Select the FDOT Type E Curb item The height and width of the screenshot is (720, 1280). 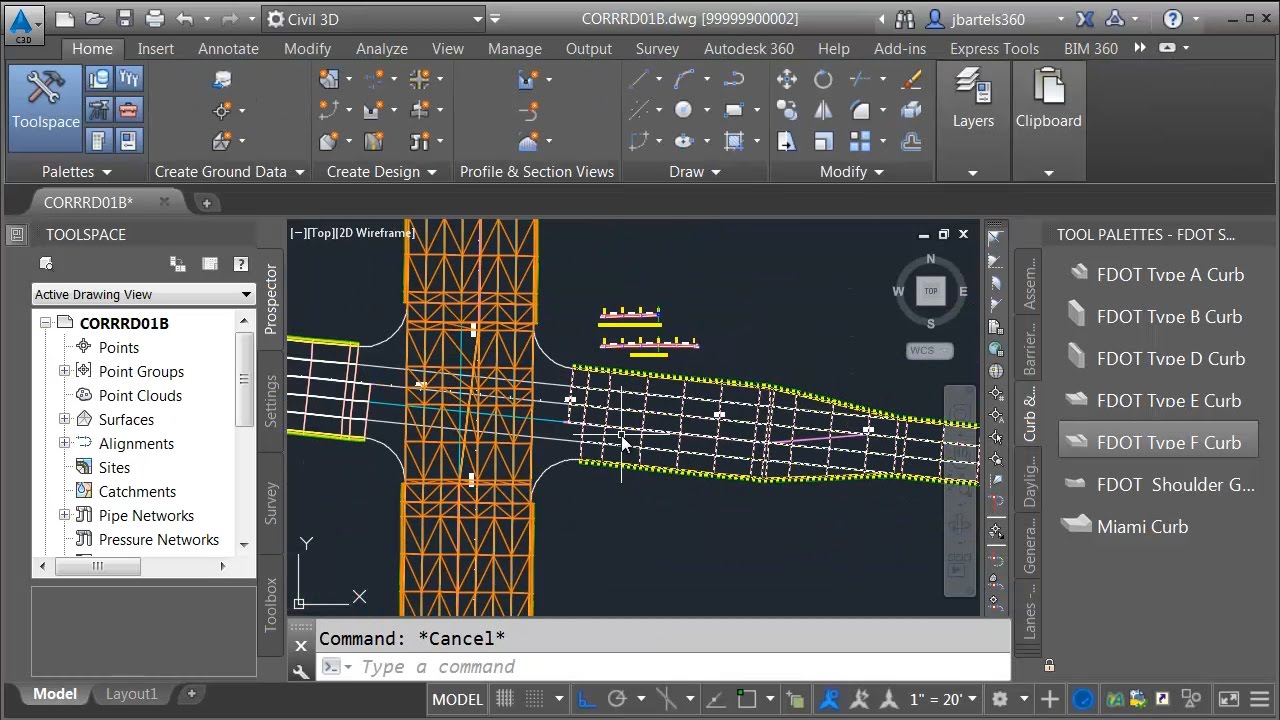[1158, 400]
